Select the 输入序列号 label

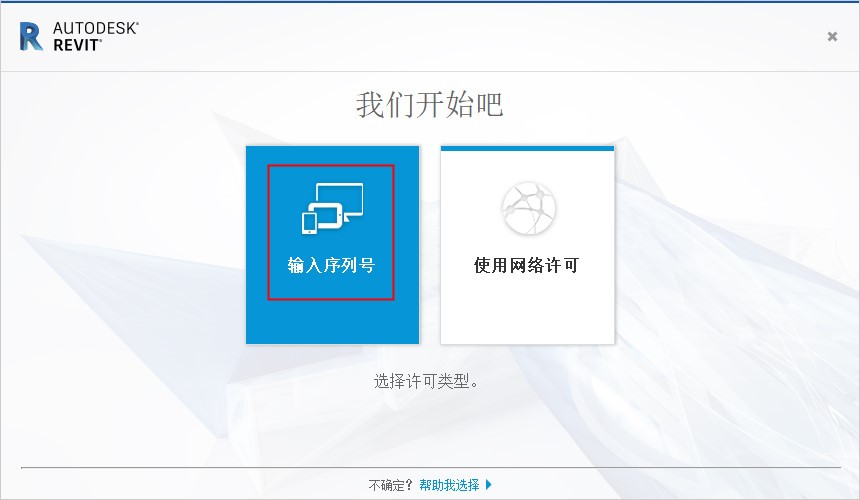(x=331, y=266)
